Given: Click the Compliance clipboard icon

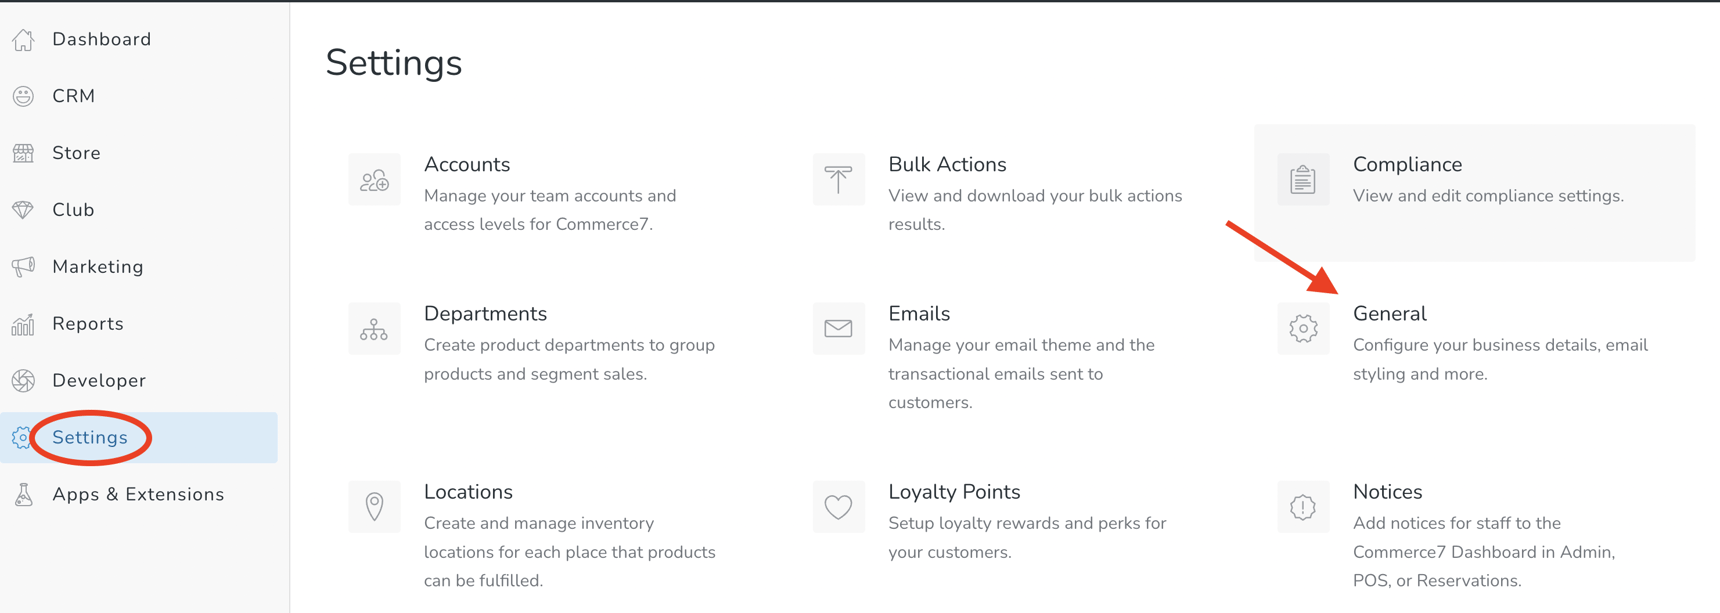Looking at the screenshot, I should click(1303, 180).
